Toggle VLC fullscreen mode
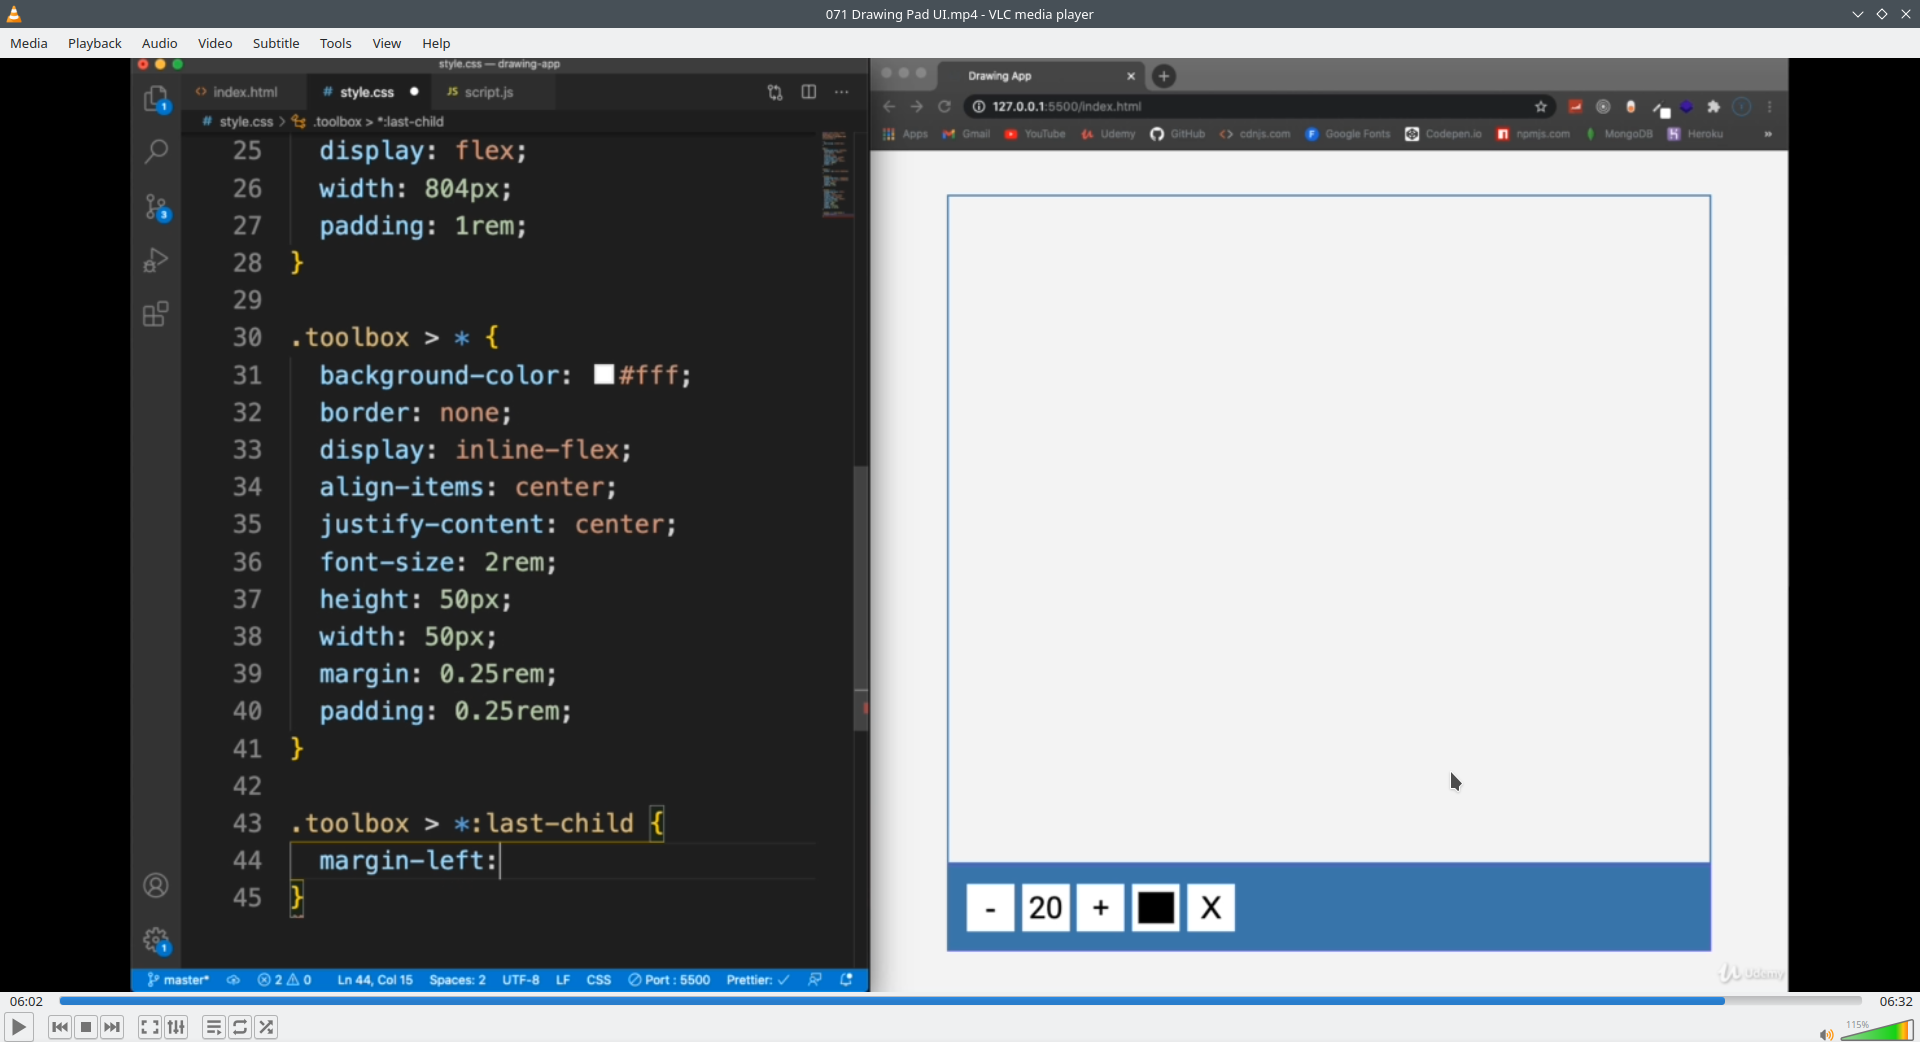1920x1042 pixels. tap(150, 1027)
